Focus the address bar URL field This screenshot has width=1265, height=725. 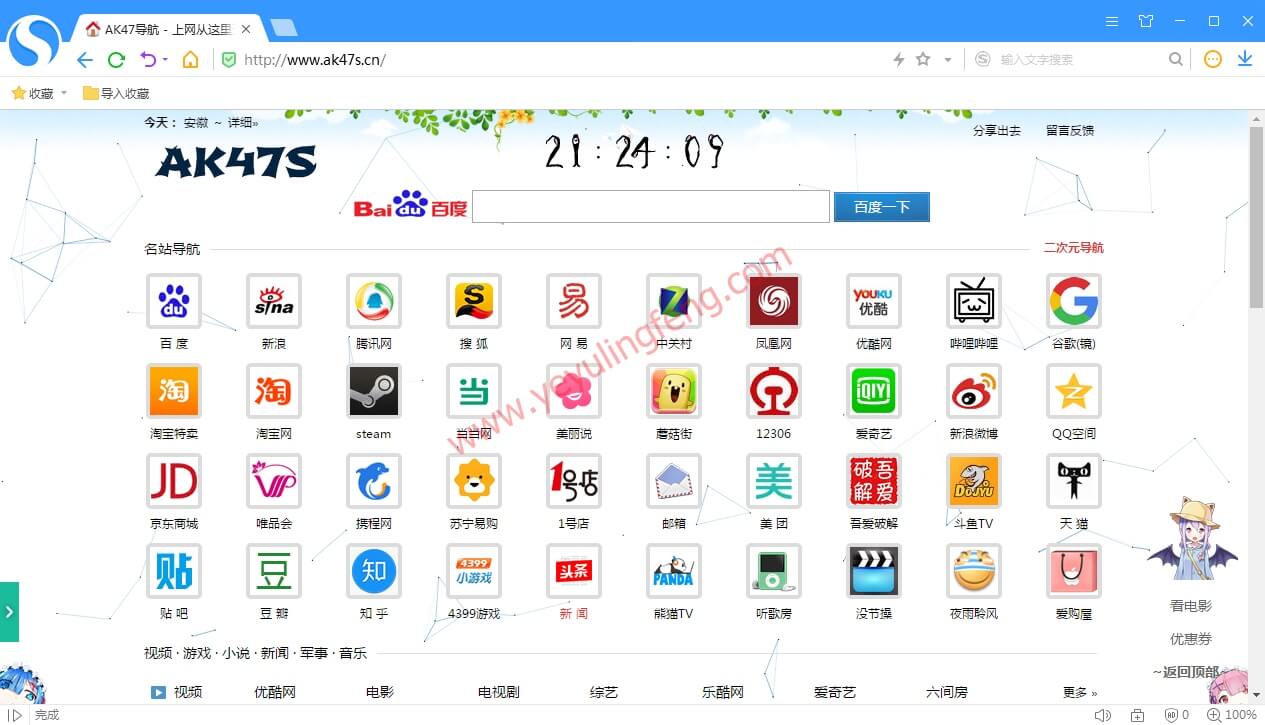pyautogui.click(x=560, y=60)
